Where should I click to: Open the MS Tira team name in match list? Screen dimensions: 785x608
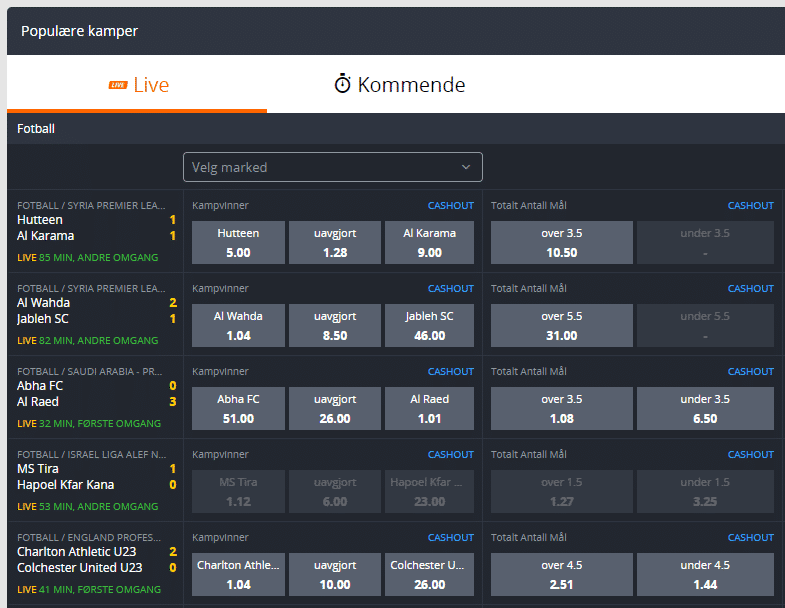click(38, 469)
